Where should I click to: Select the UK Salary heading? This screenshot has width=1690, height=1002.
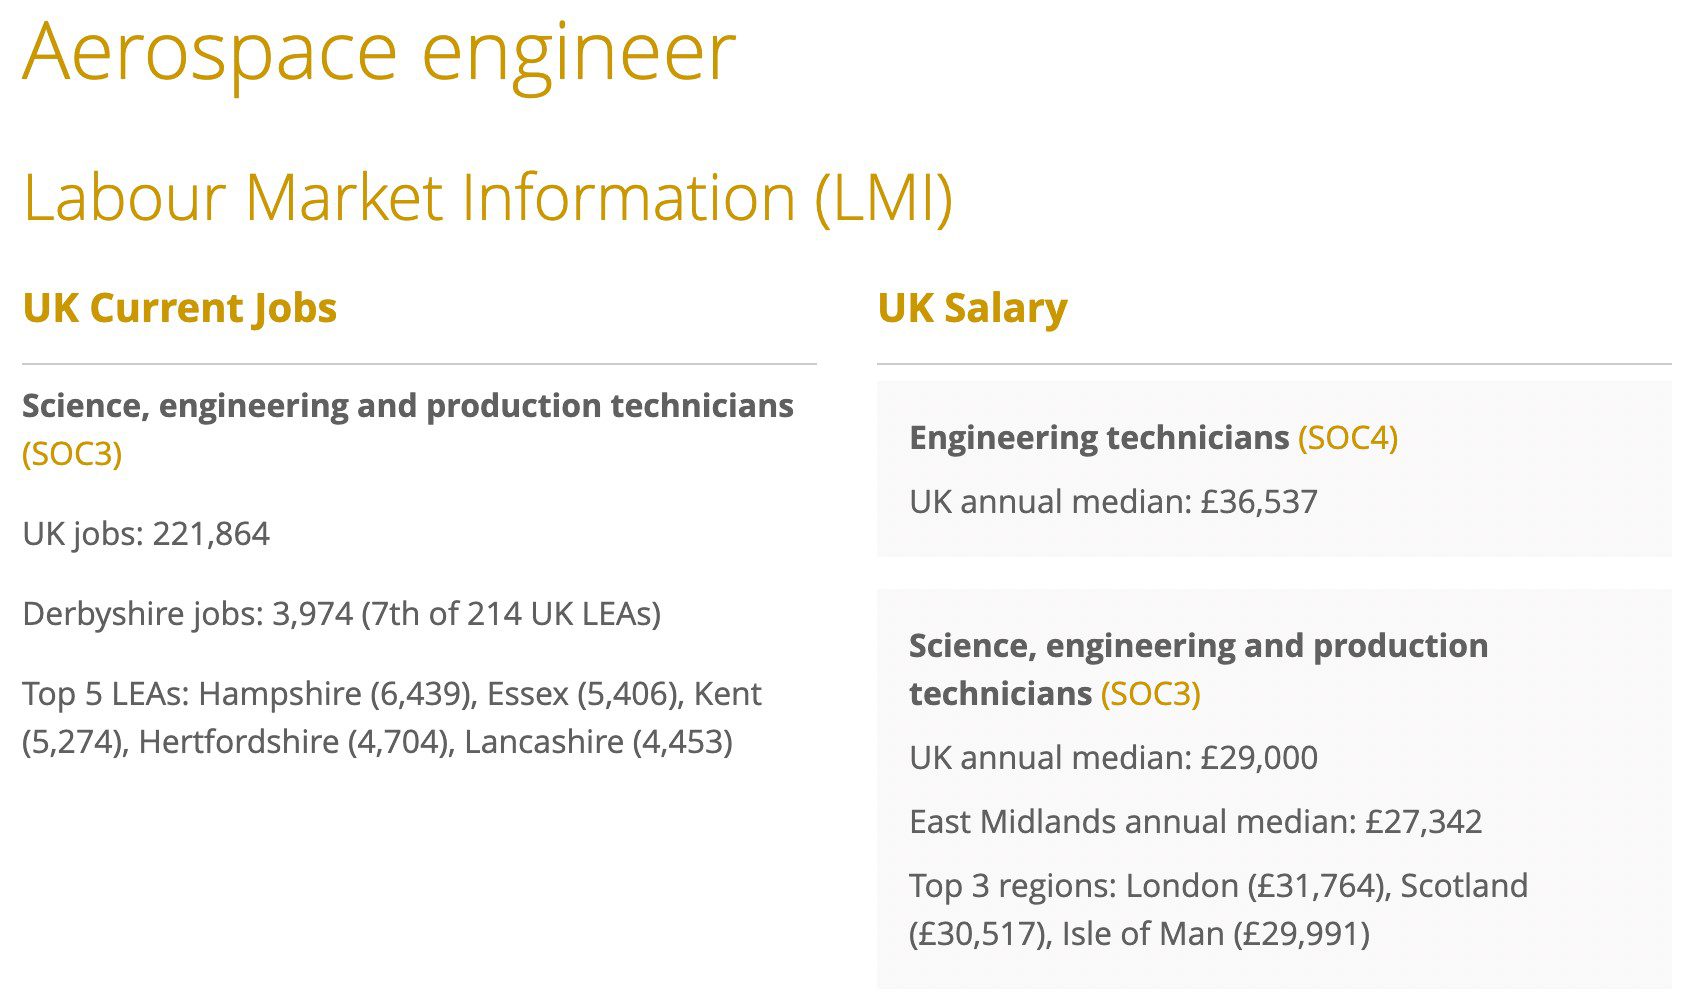(972, 308)
